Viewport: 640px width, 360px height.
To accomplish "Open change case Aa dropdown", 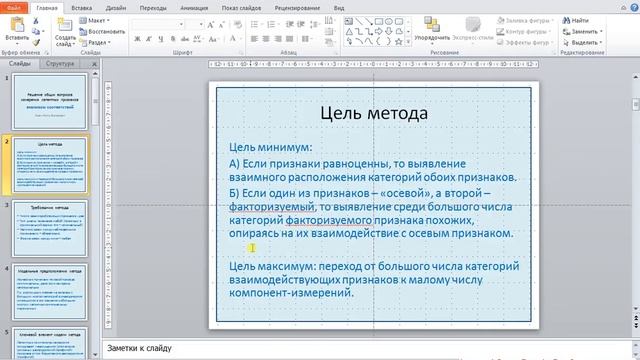I will pyautogui.click(x=213, y=39).
